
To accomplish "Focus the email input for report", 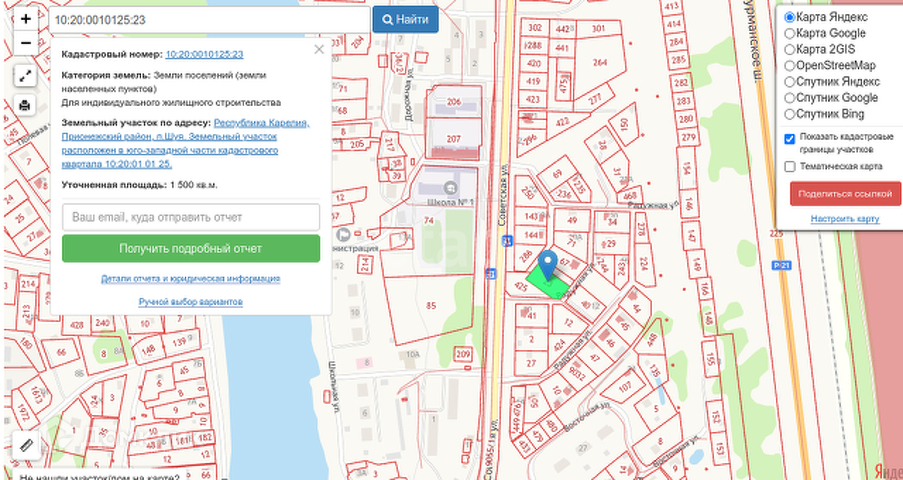I will (x=191, y=217).
